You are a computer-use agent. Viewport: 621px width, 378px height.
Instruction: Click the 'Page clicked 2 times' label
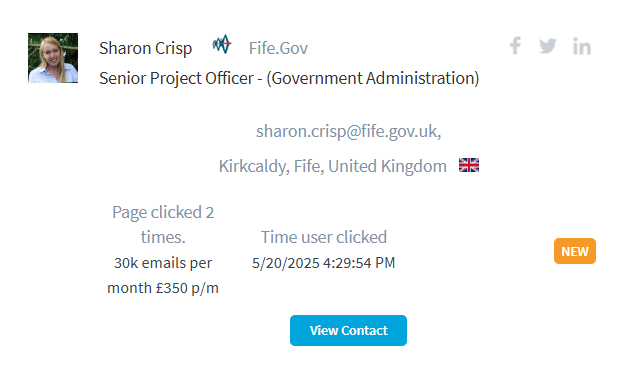coord(163,225)
